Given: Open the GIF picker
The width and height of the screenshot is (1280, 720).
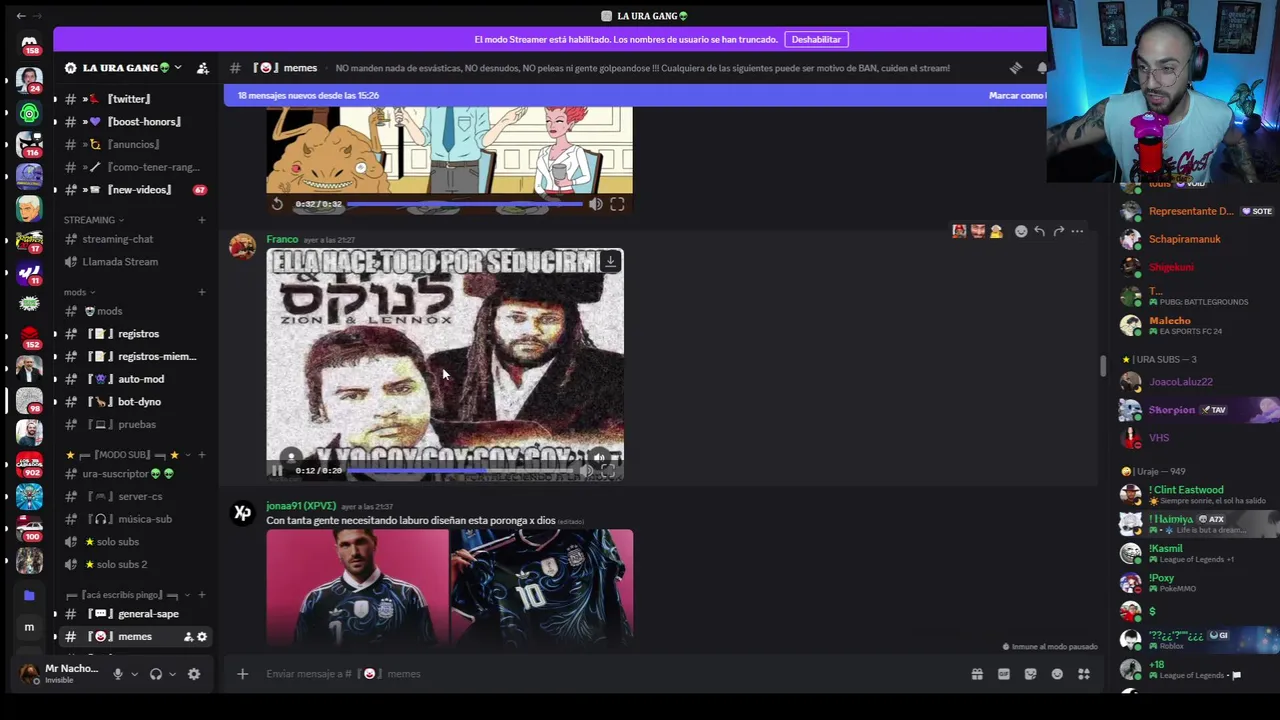Looking at the screenshot, I should click(x=1004, y=674).
